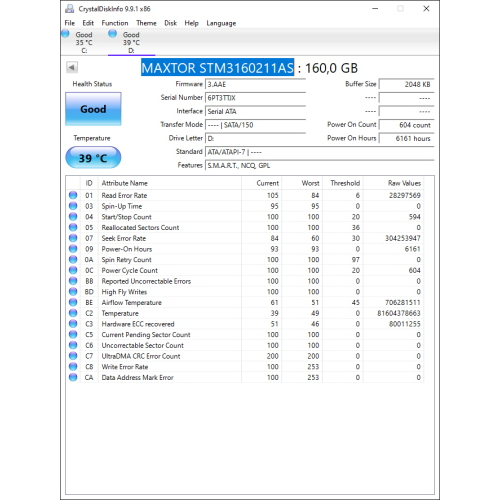Click the Buffer Size value 2048 KB

407,84
